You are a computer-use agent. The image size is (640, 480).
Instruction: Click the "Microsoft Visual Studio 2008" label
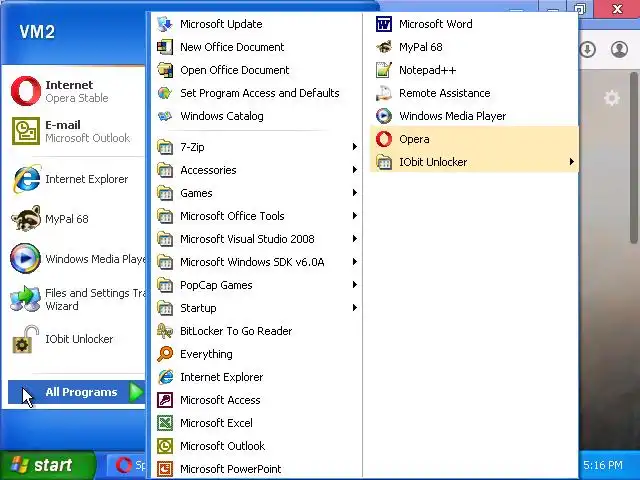(x=247, y=239)
